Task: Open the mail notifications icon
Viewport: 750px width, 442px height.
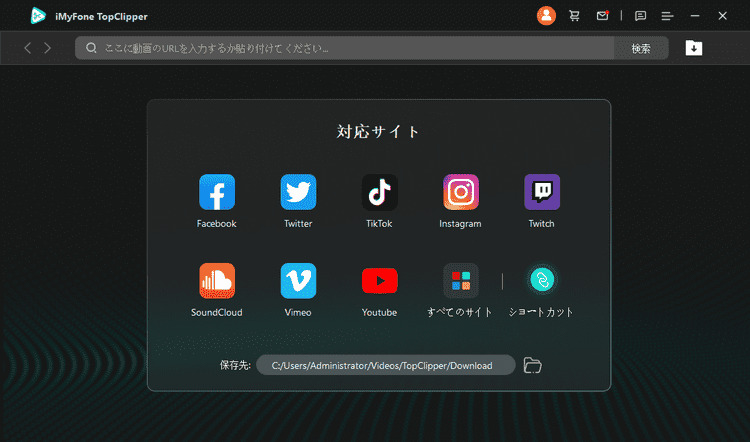Action: (x=603, y=16)
